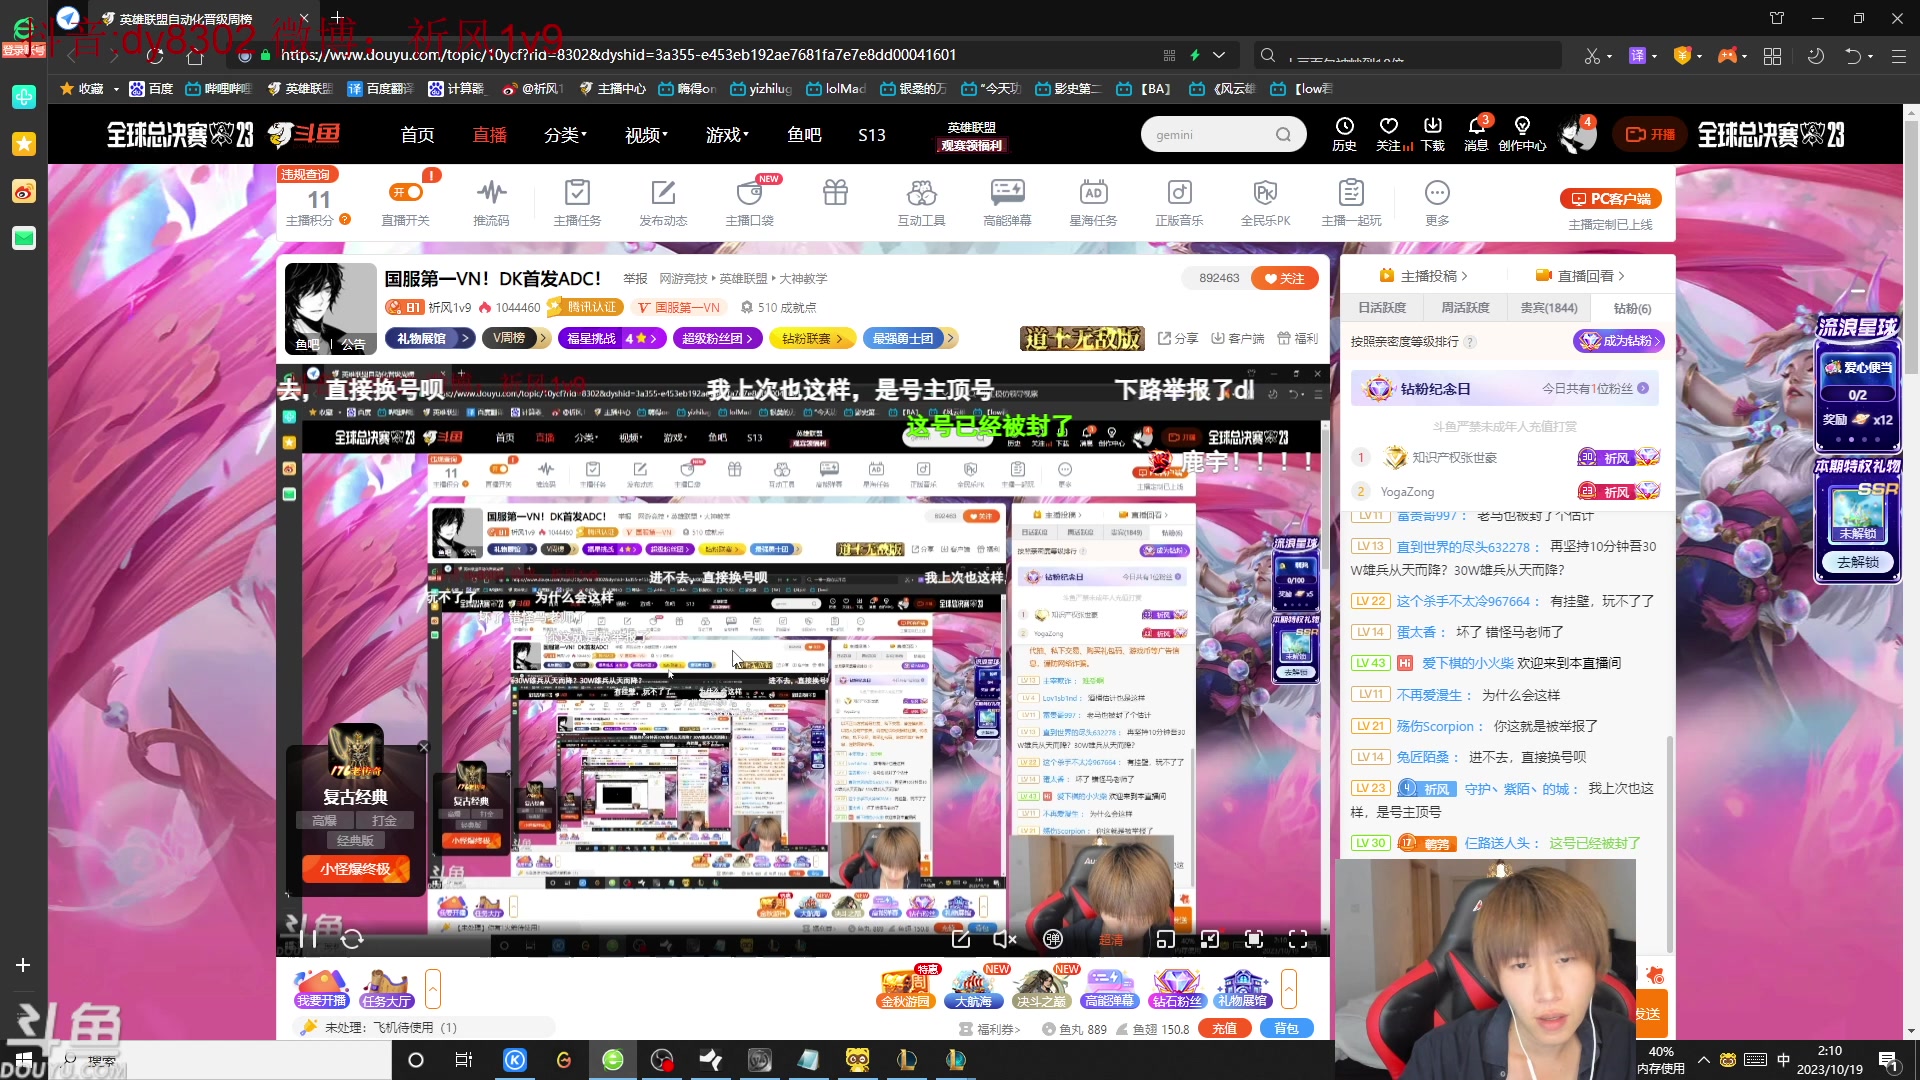Mute the video player sound

1004,939
